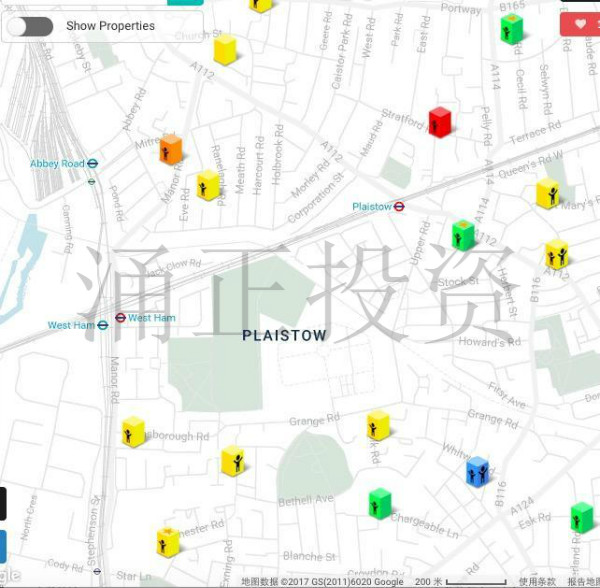Select the West Ham underground roundel icon
The width and height of the screenshot is (600, 588).
tap(120, 318)
